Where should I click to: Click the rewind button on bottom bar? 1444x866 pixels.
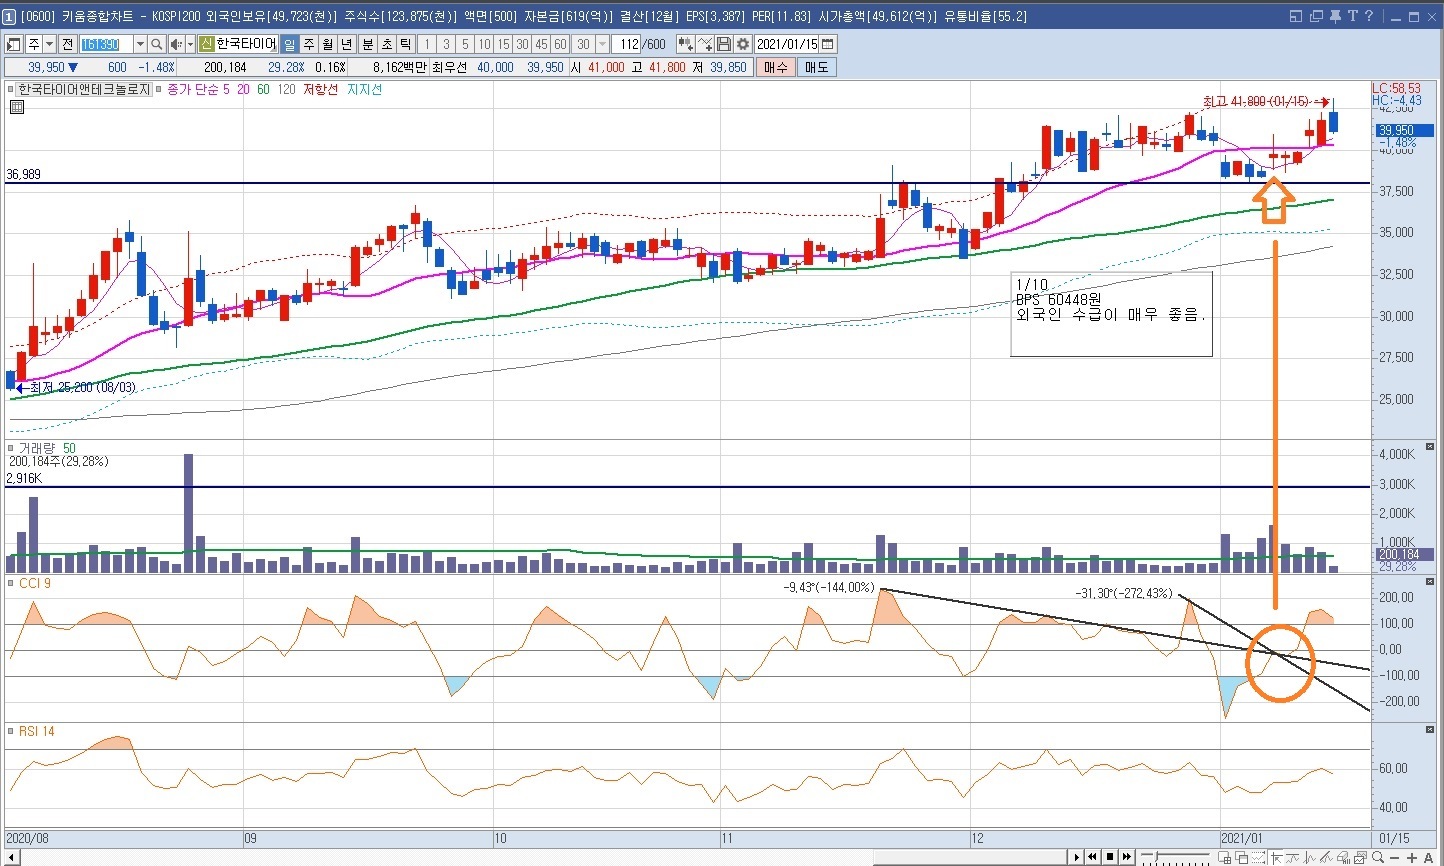point(1093,857)
